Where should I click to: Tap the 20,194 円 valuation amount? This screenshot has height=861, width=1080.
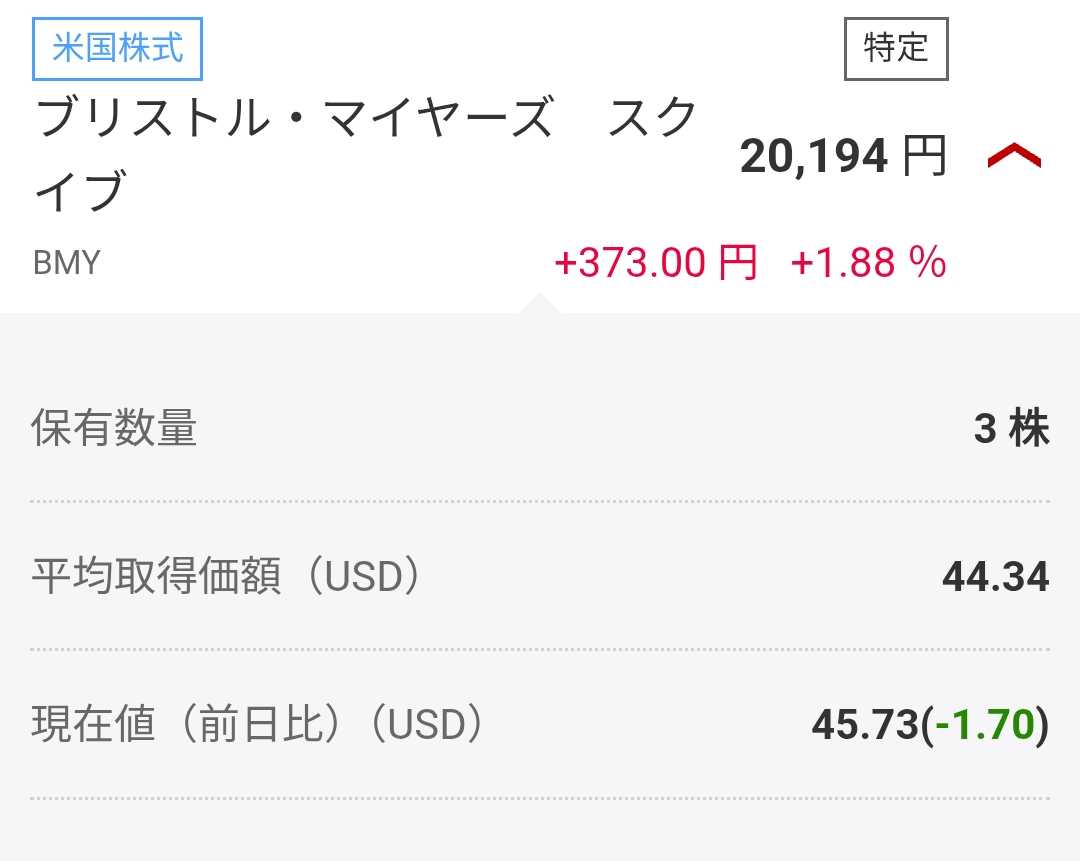click(x=842, y=157)
